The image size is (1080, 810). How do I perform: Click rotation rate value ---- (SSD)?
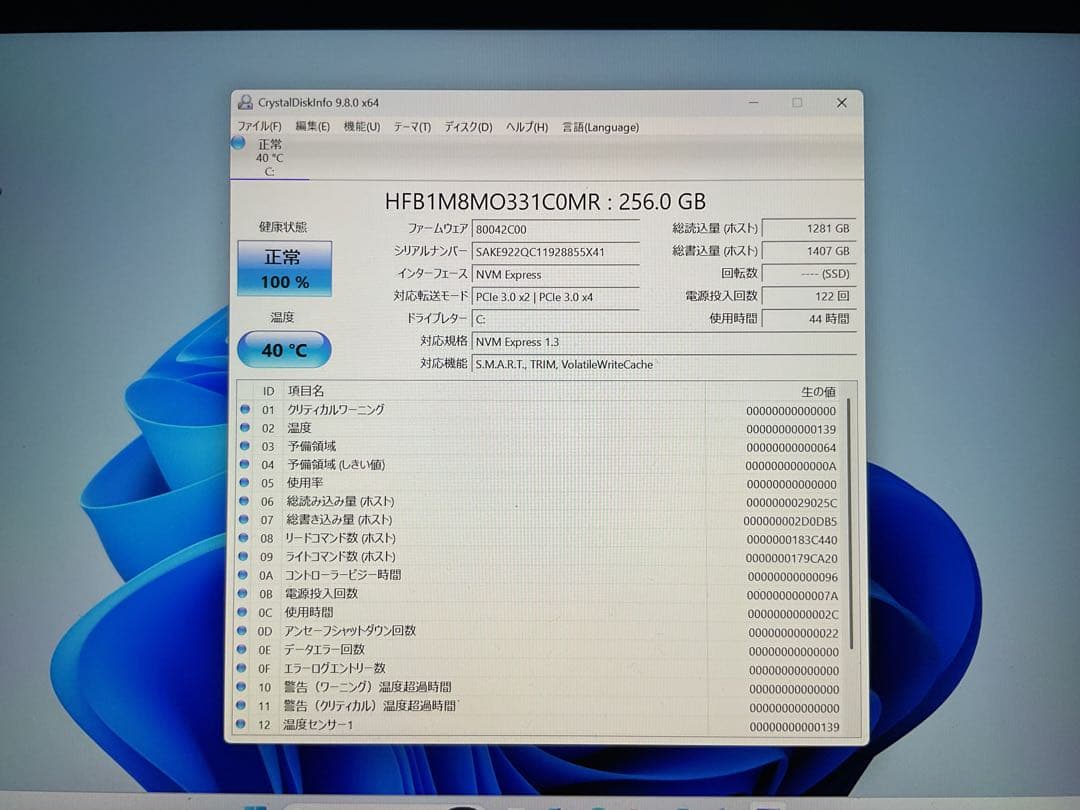[809, 273]
